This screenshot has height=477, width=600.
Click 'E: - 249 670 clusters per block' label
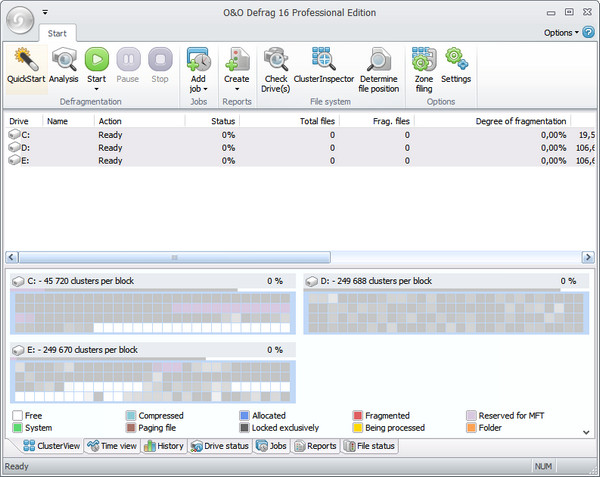pyautogui.click(x=82, y=350)
